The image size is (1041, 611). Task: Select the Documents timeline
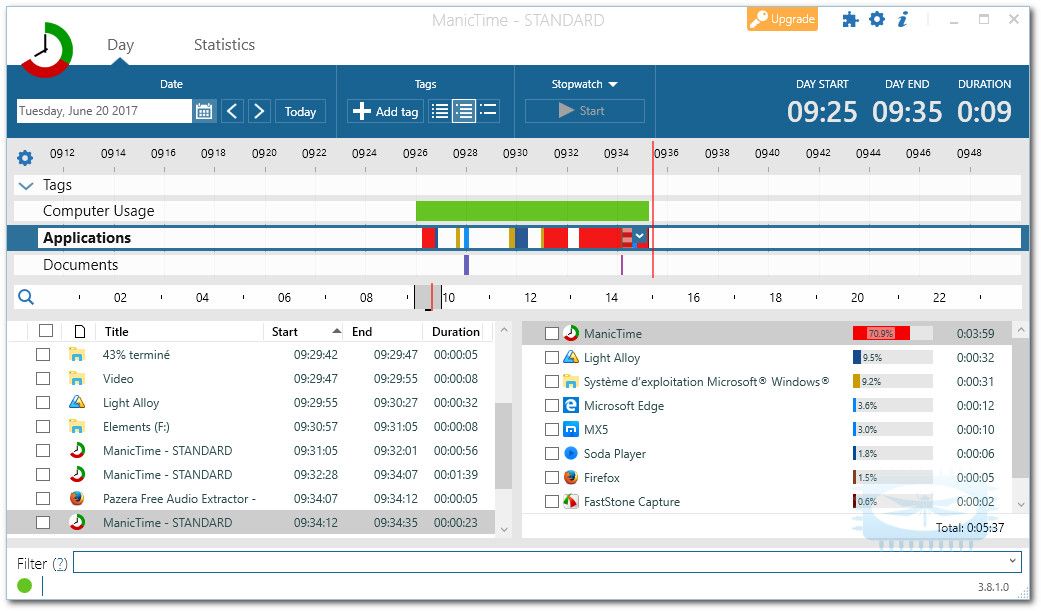(x=80, y=265)
